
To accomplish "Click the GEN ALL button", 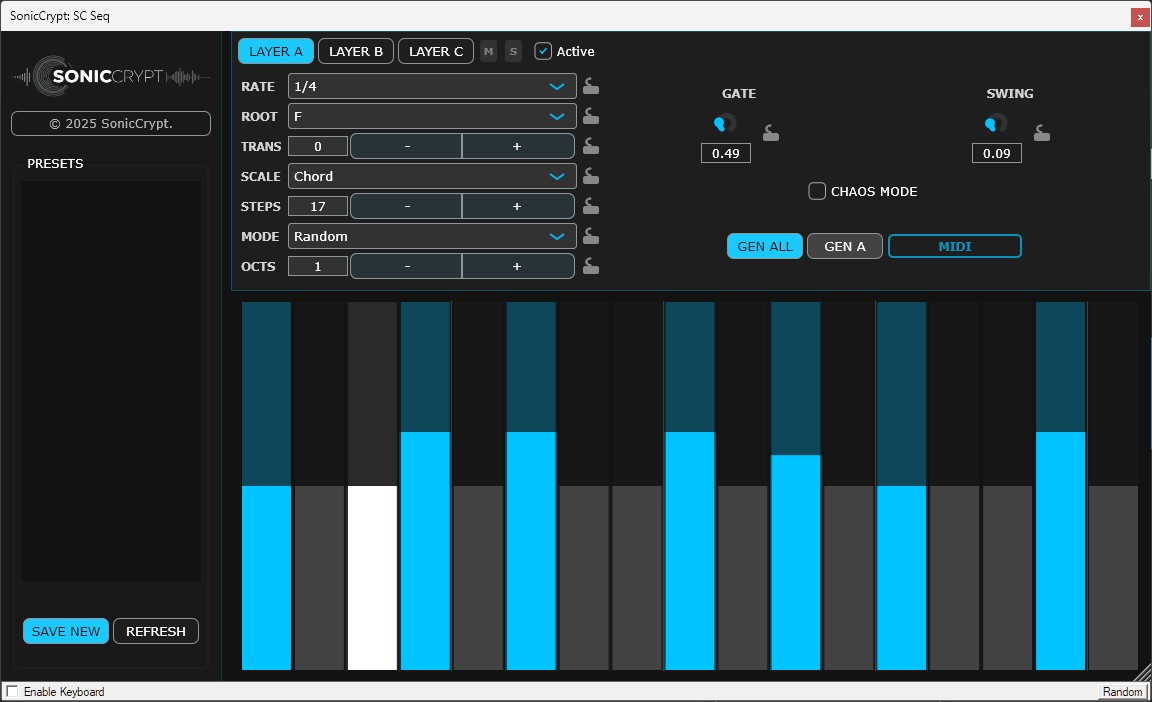I will pos(764,246).
